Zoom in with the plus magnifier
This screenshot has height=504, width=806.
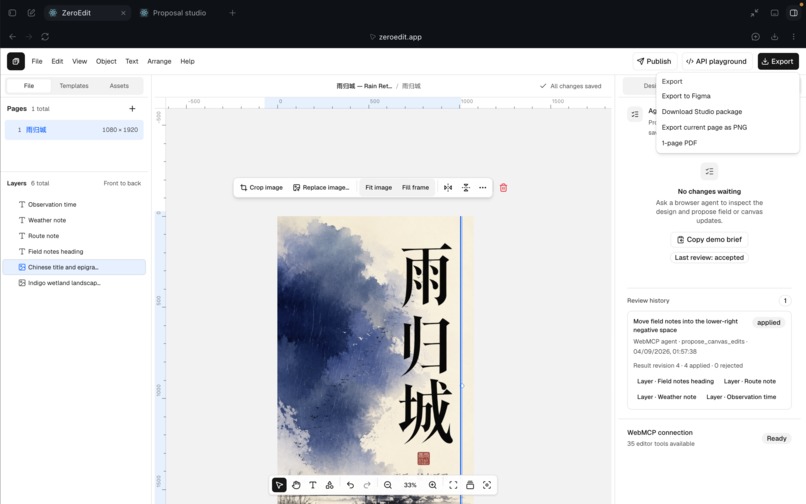point(433,485)
